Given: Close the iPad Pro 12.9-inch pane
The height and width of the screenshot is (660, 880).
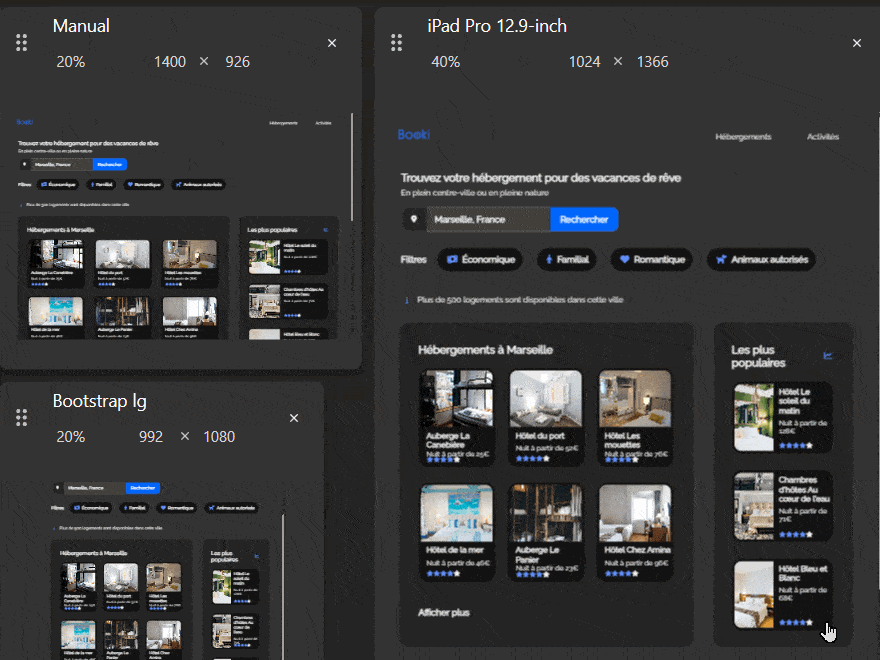Looking at the screenshot, I should [x=856, y=43].
